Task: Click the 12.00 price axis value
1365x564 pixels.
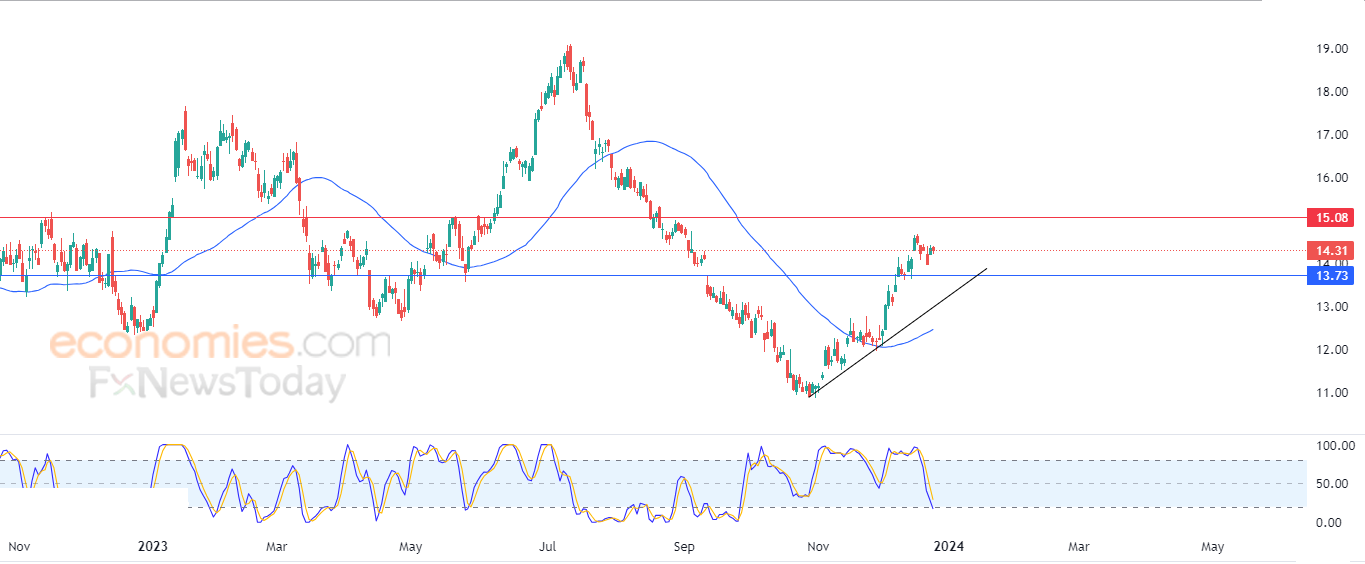Action: [1330, 350]
